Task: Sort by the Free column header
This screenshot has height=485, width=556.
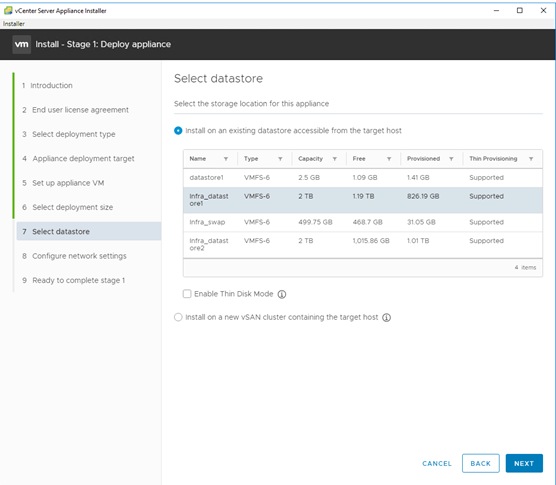Action: 359,159
